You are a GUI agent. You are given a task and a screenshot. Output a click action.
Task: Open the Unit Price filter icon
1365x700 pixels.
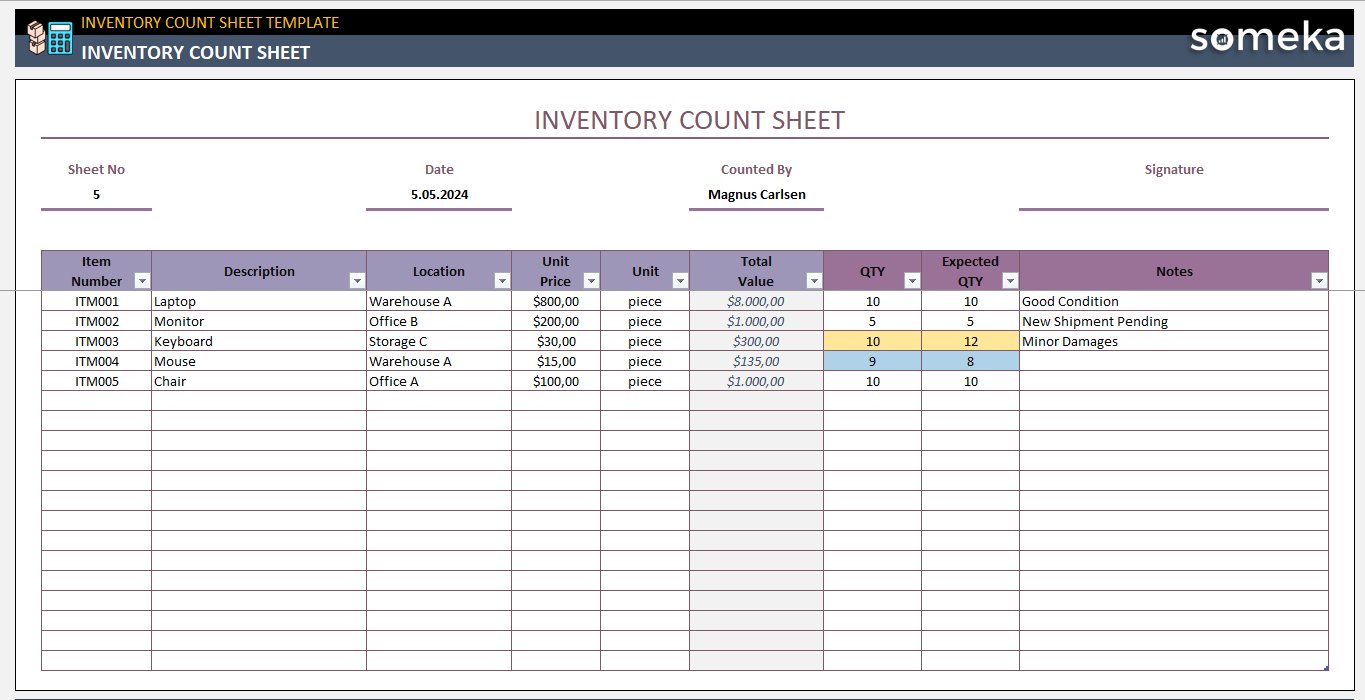coord(591,281)
